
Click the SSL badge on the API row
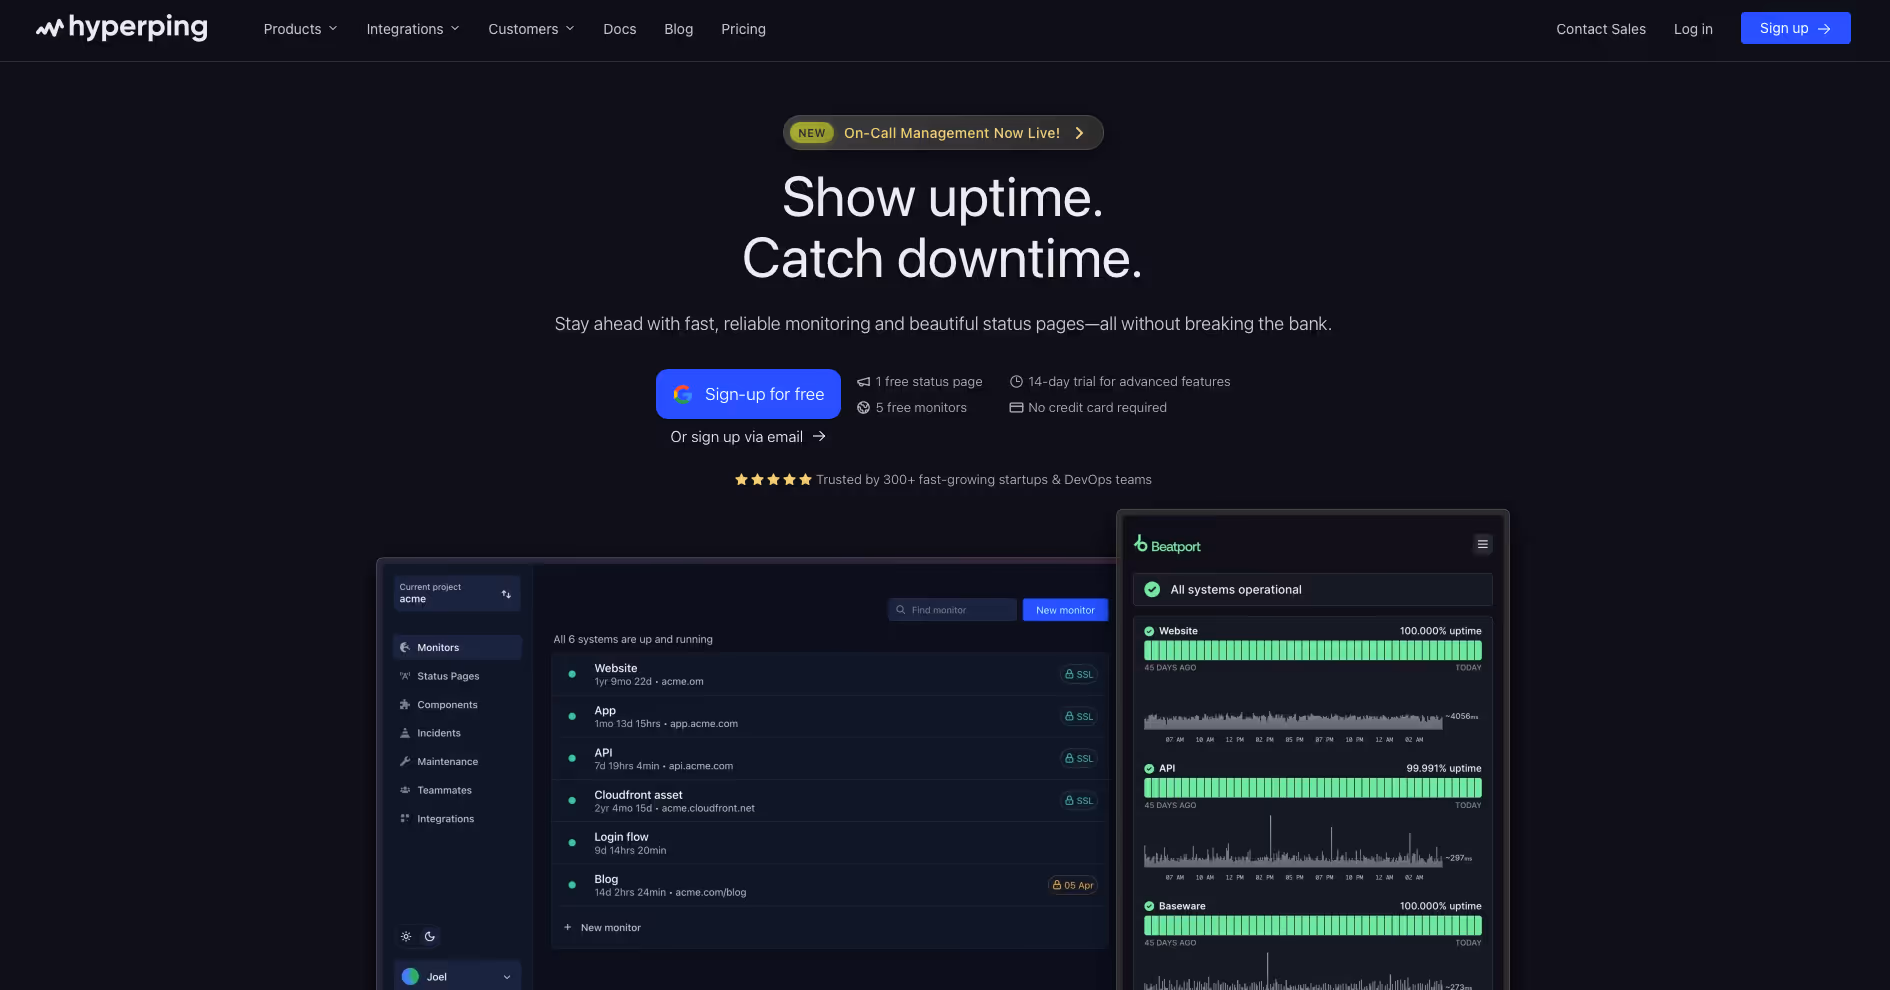[1079, 759]
